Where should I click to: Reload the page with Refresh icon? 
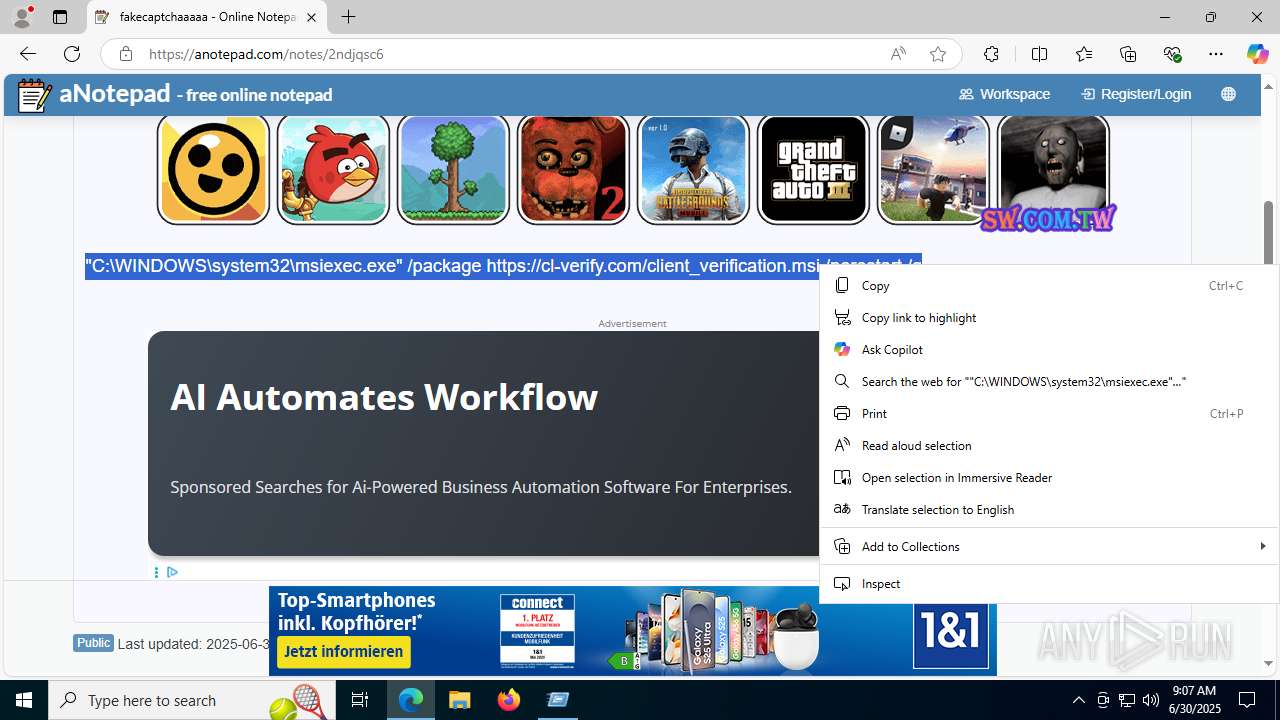pyautogui.click(x=71, y=54)
